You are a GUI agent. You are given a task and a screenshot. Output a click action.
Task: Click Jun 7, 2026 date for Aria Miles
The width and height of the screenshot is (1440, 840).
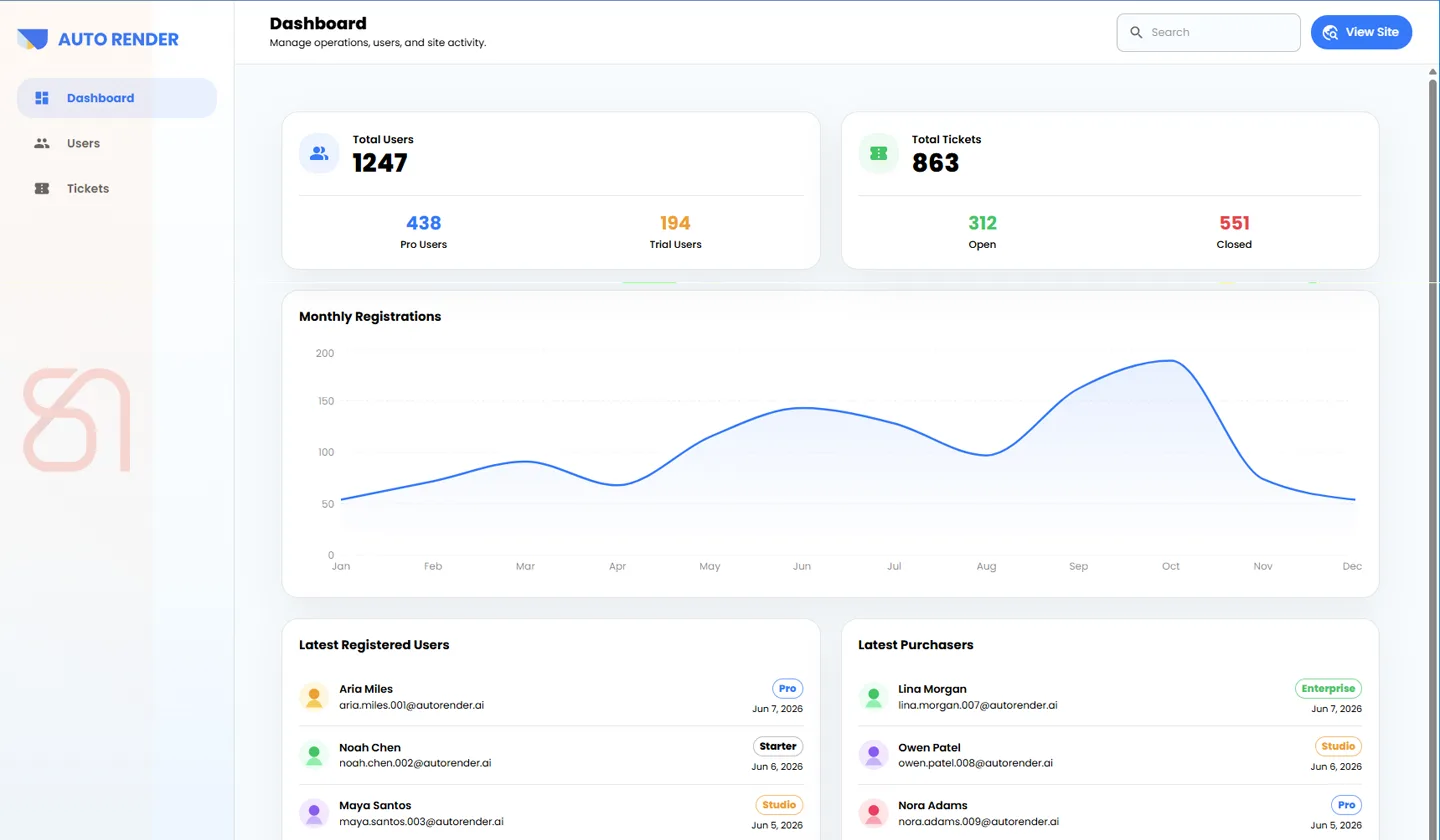point(777,709)
